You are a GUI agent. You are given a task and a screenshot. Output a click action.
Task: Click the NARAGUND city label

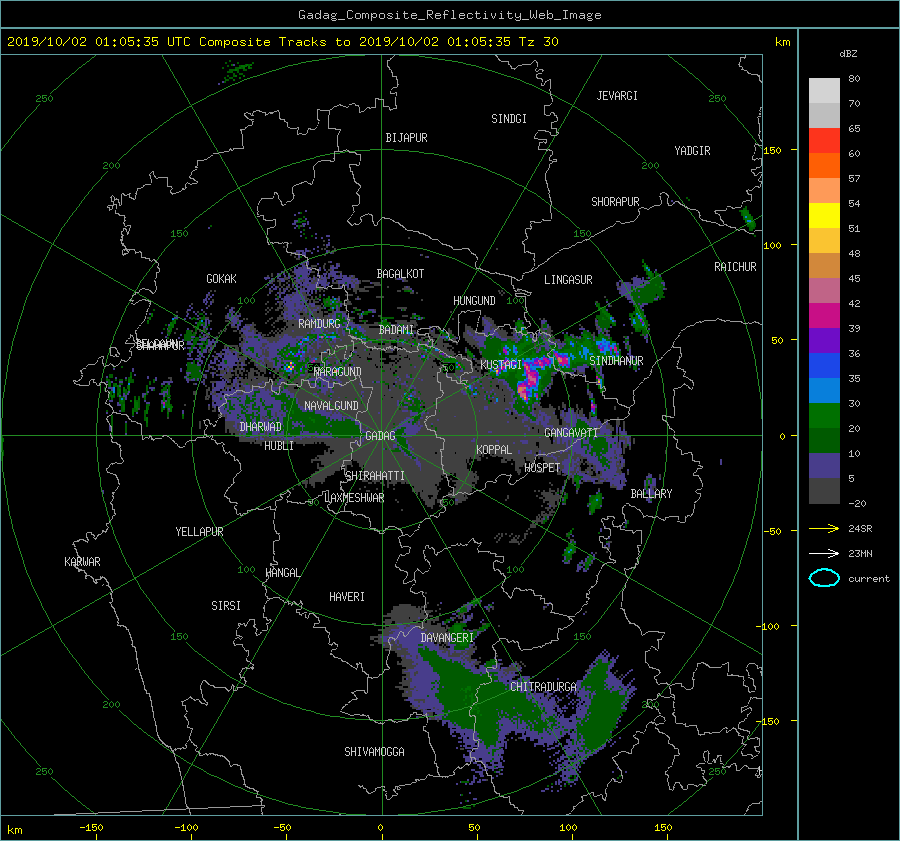(x=338, y=372)
